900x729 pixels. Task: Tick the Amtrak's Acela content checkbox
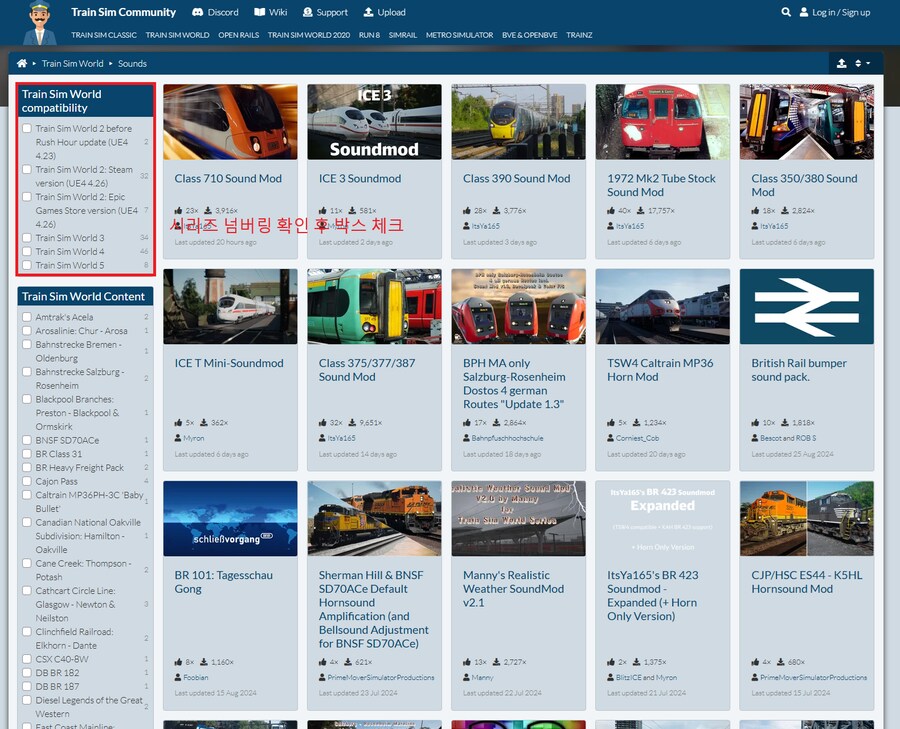[x=27, y=317]
